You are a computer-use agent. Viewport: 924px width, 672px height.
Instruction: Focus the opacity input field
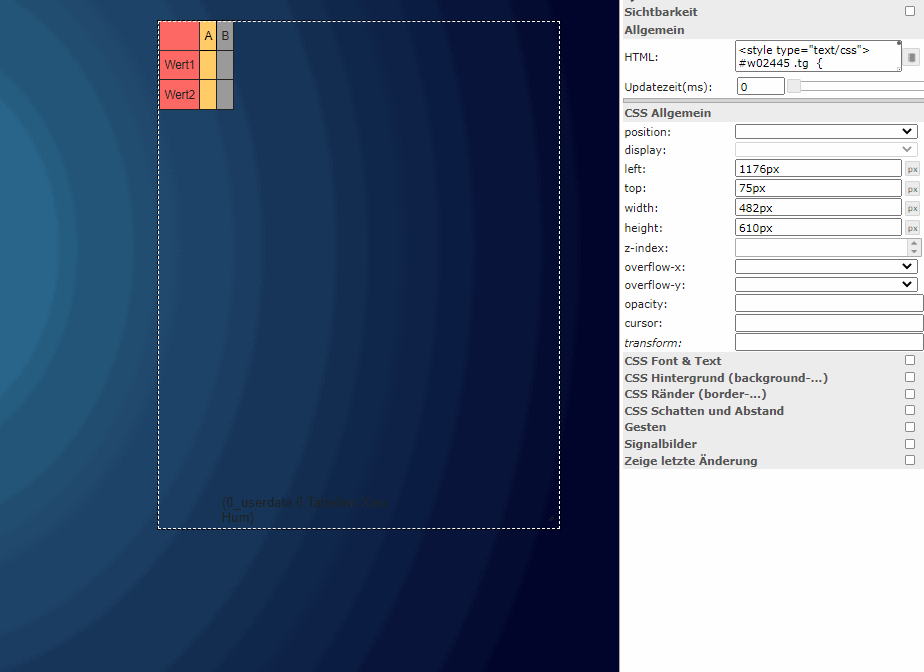[828, 303]
